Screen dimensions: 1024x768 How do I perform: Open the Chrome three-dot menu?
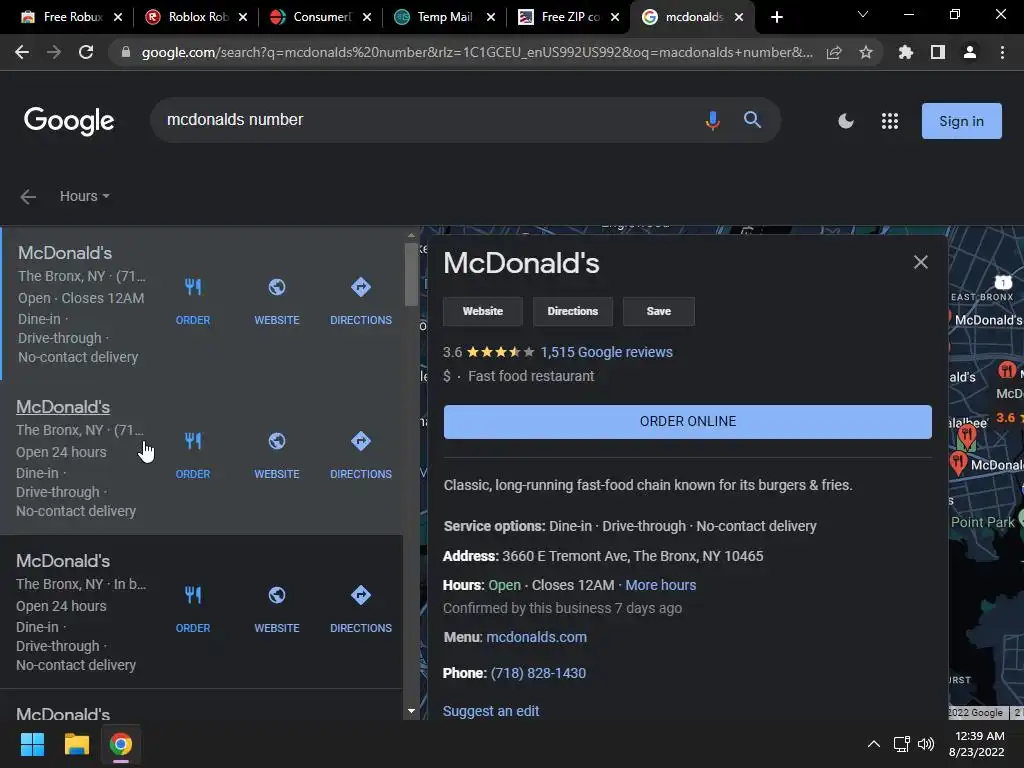coord(1002,52)
